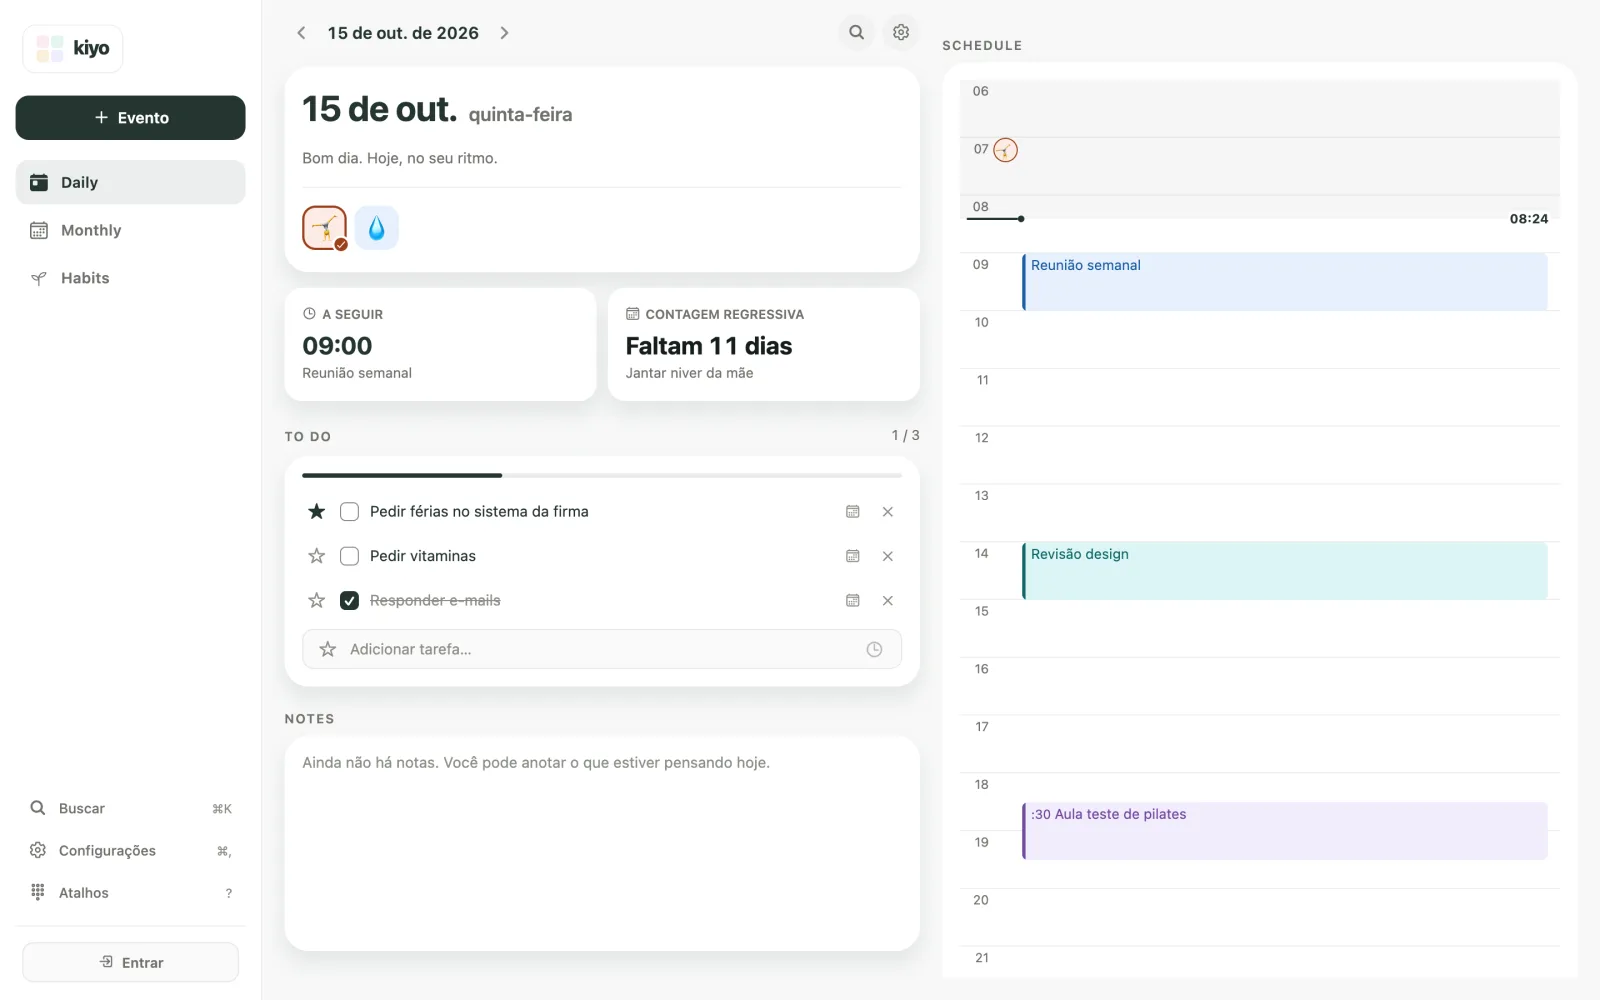
Task: Click the kiyo logo
Action: [73, 48]
